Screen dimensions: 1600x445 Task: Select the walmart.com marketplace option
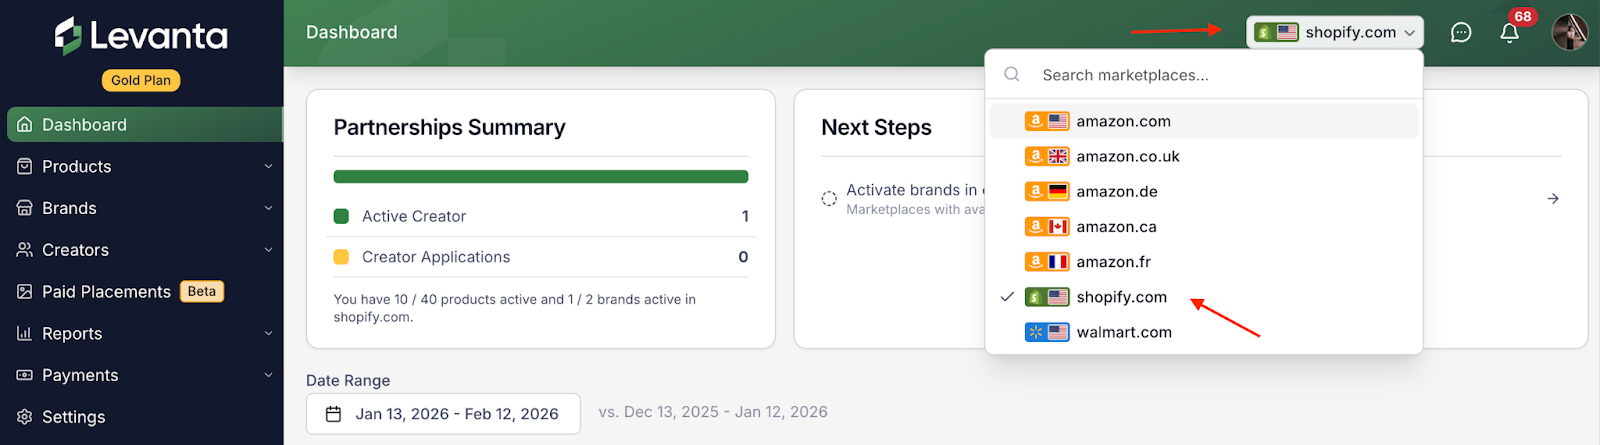coord(1124,332)
